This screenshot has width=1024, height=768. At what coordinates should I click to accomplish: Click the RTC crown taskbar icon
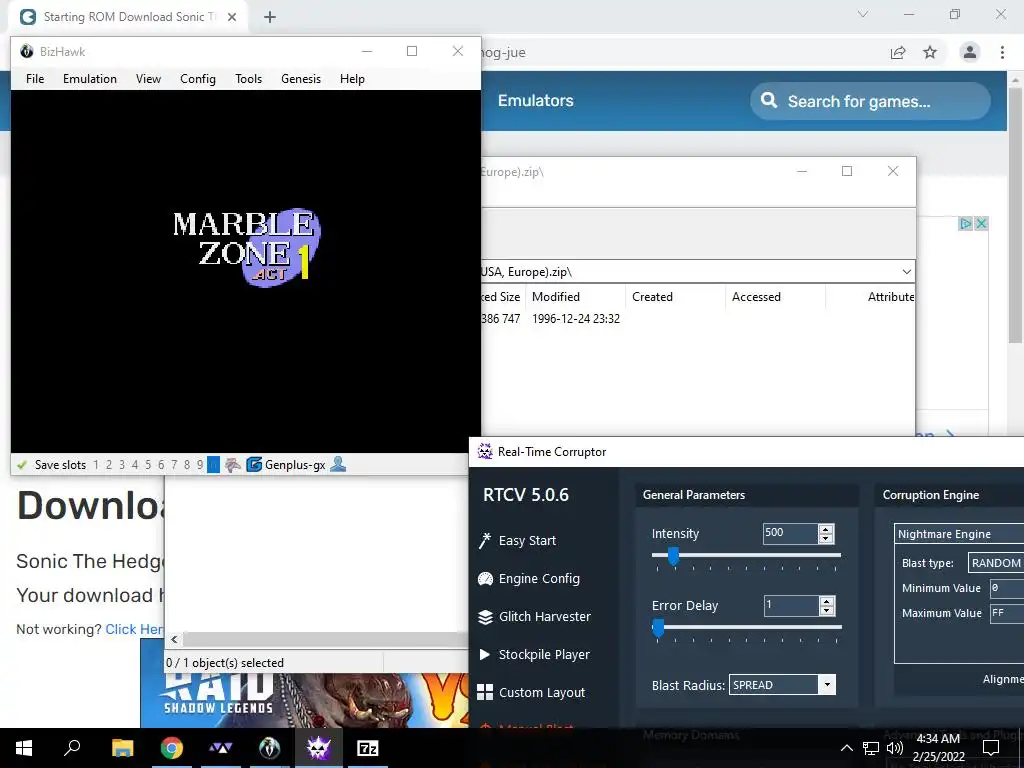[x=319, y=748]
